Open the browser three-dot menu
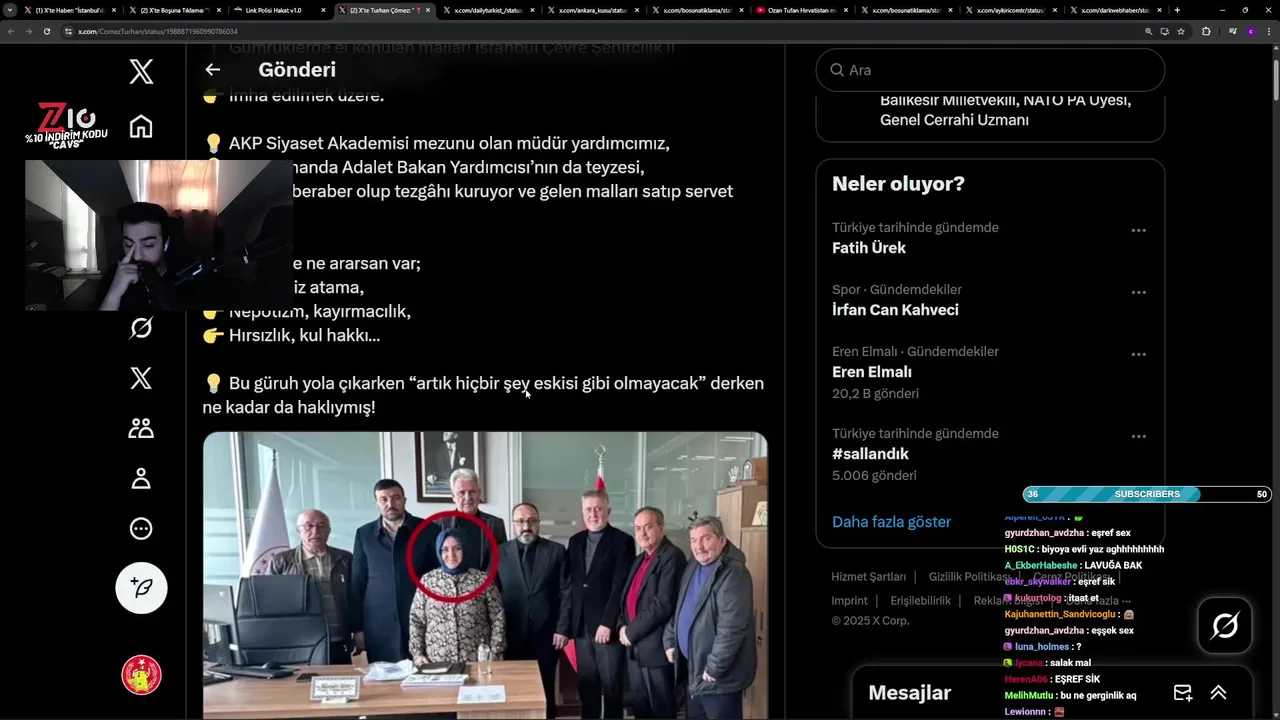The width and height of the screenshot is (1280, 720). [x=1269, y=31]
